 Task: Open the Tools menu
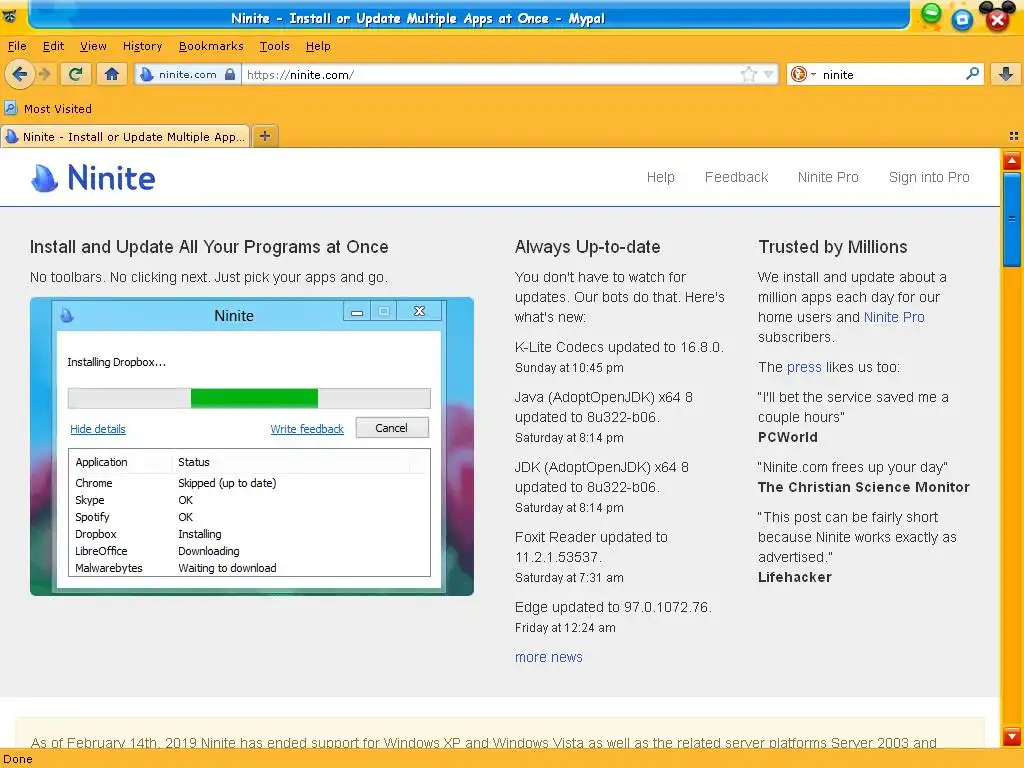(x=274, y=46)
